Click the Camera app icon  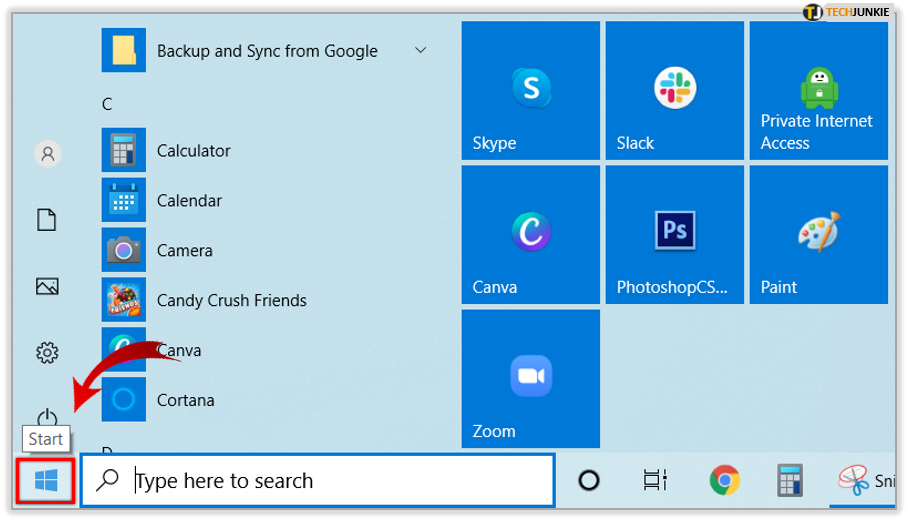(123, 250)
